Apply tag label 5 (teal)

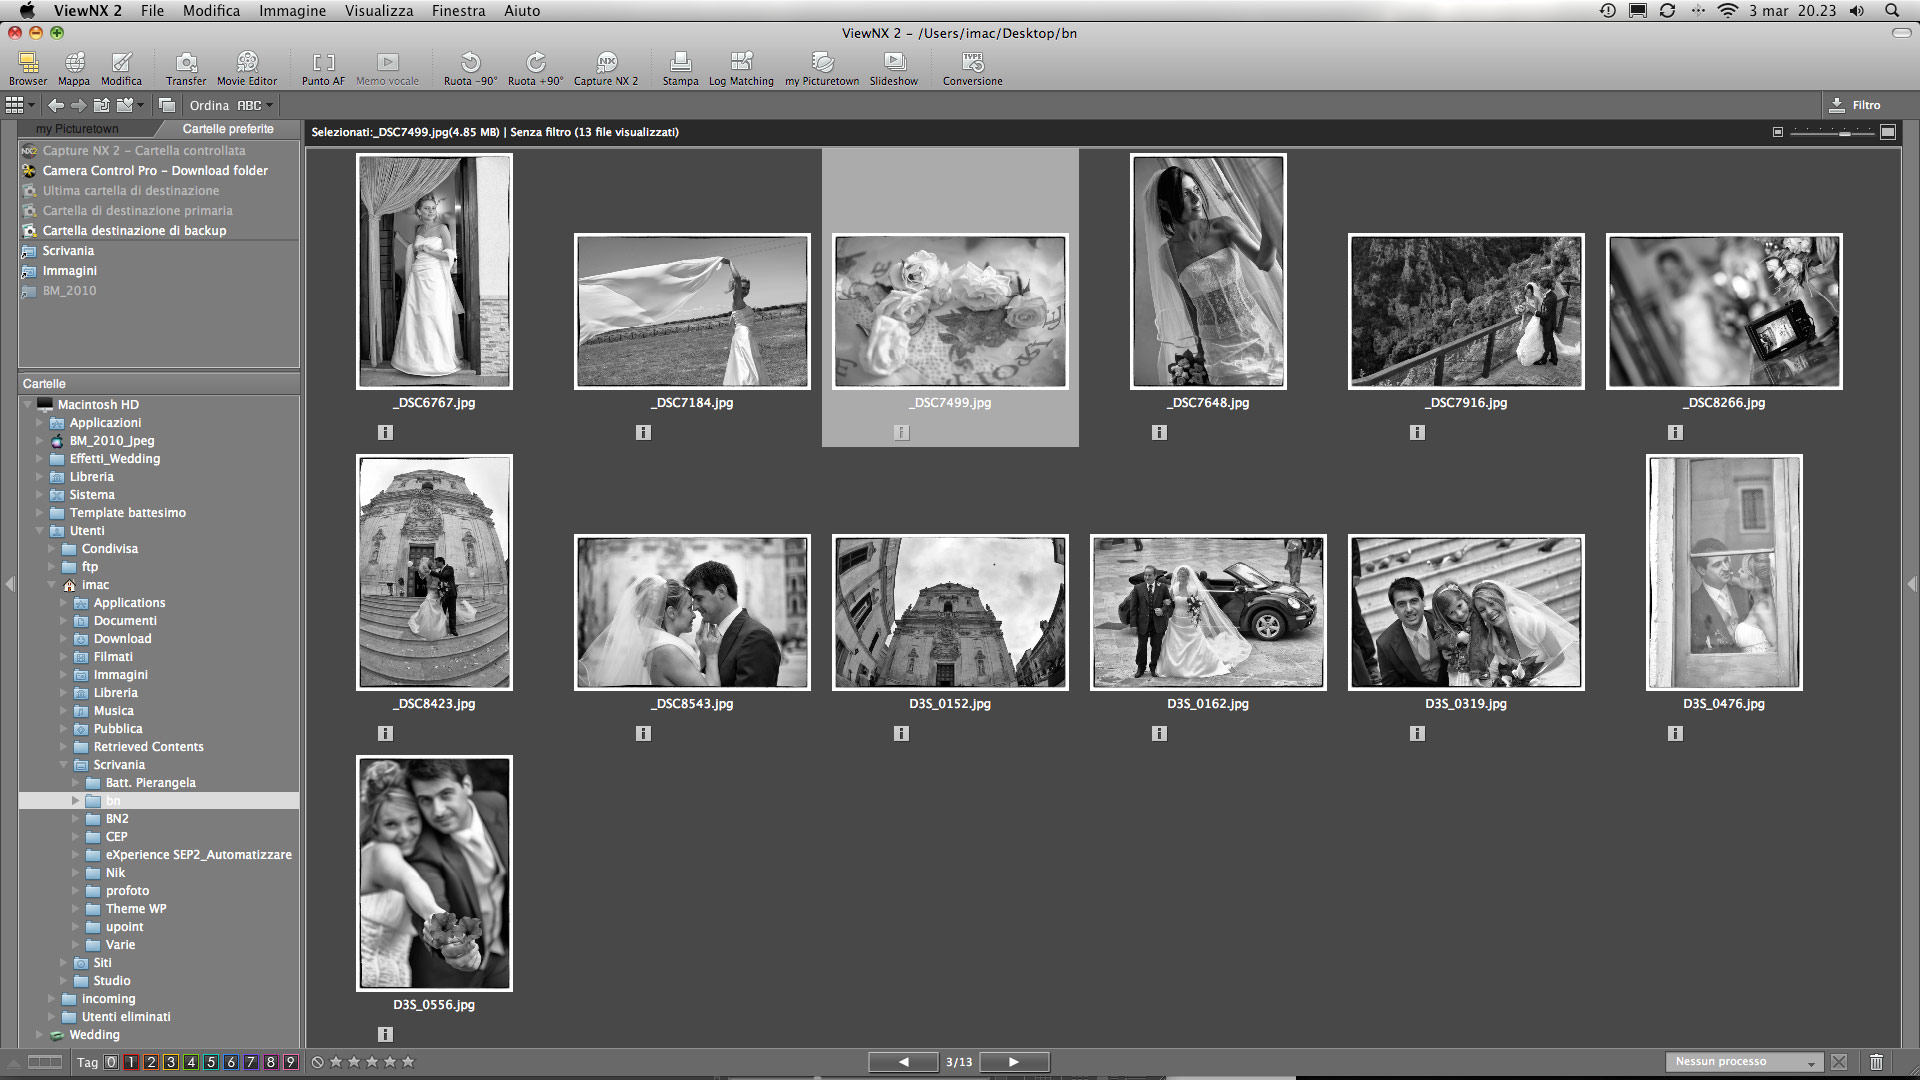211,1062
